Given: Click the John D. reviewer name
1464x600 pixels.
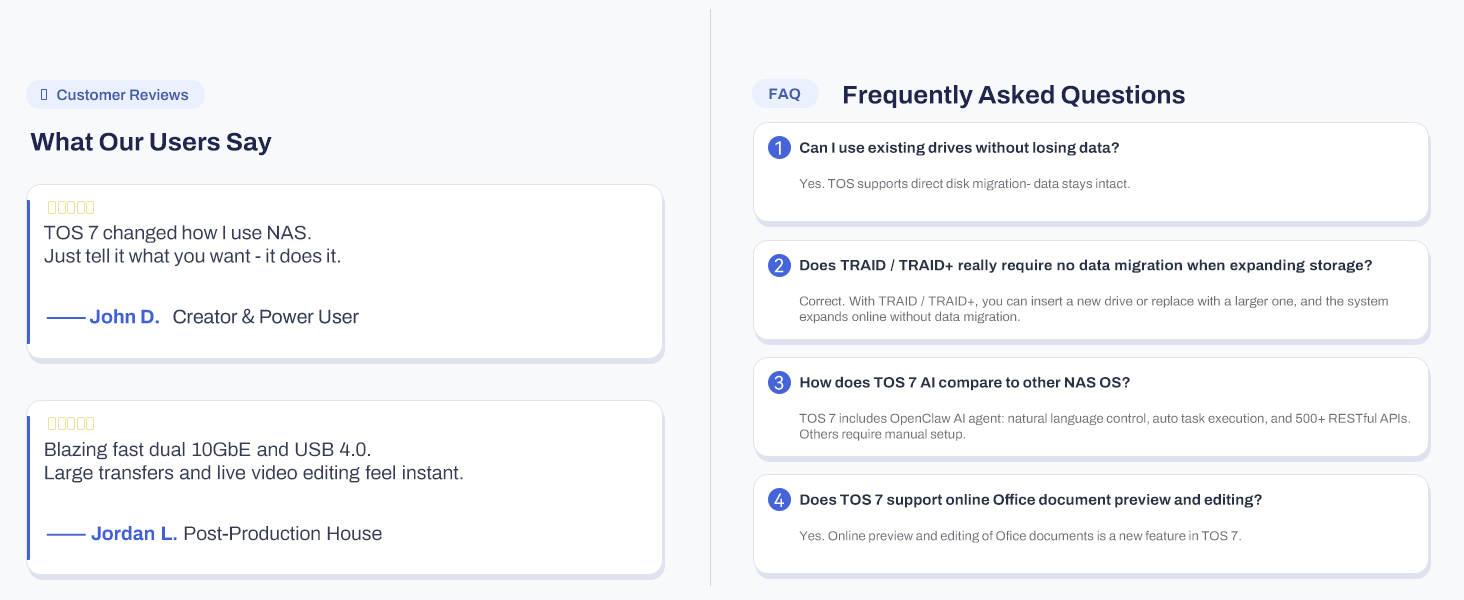Looking at the screenshot, I should 125,317.
